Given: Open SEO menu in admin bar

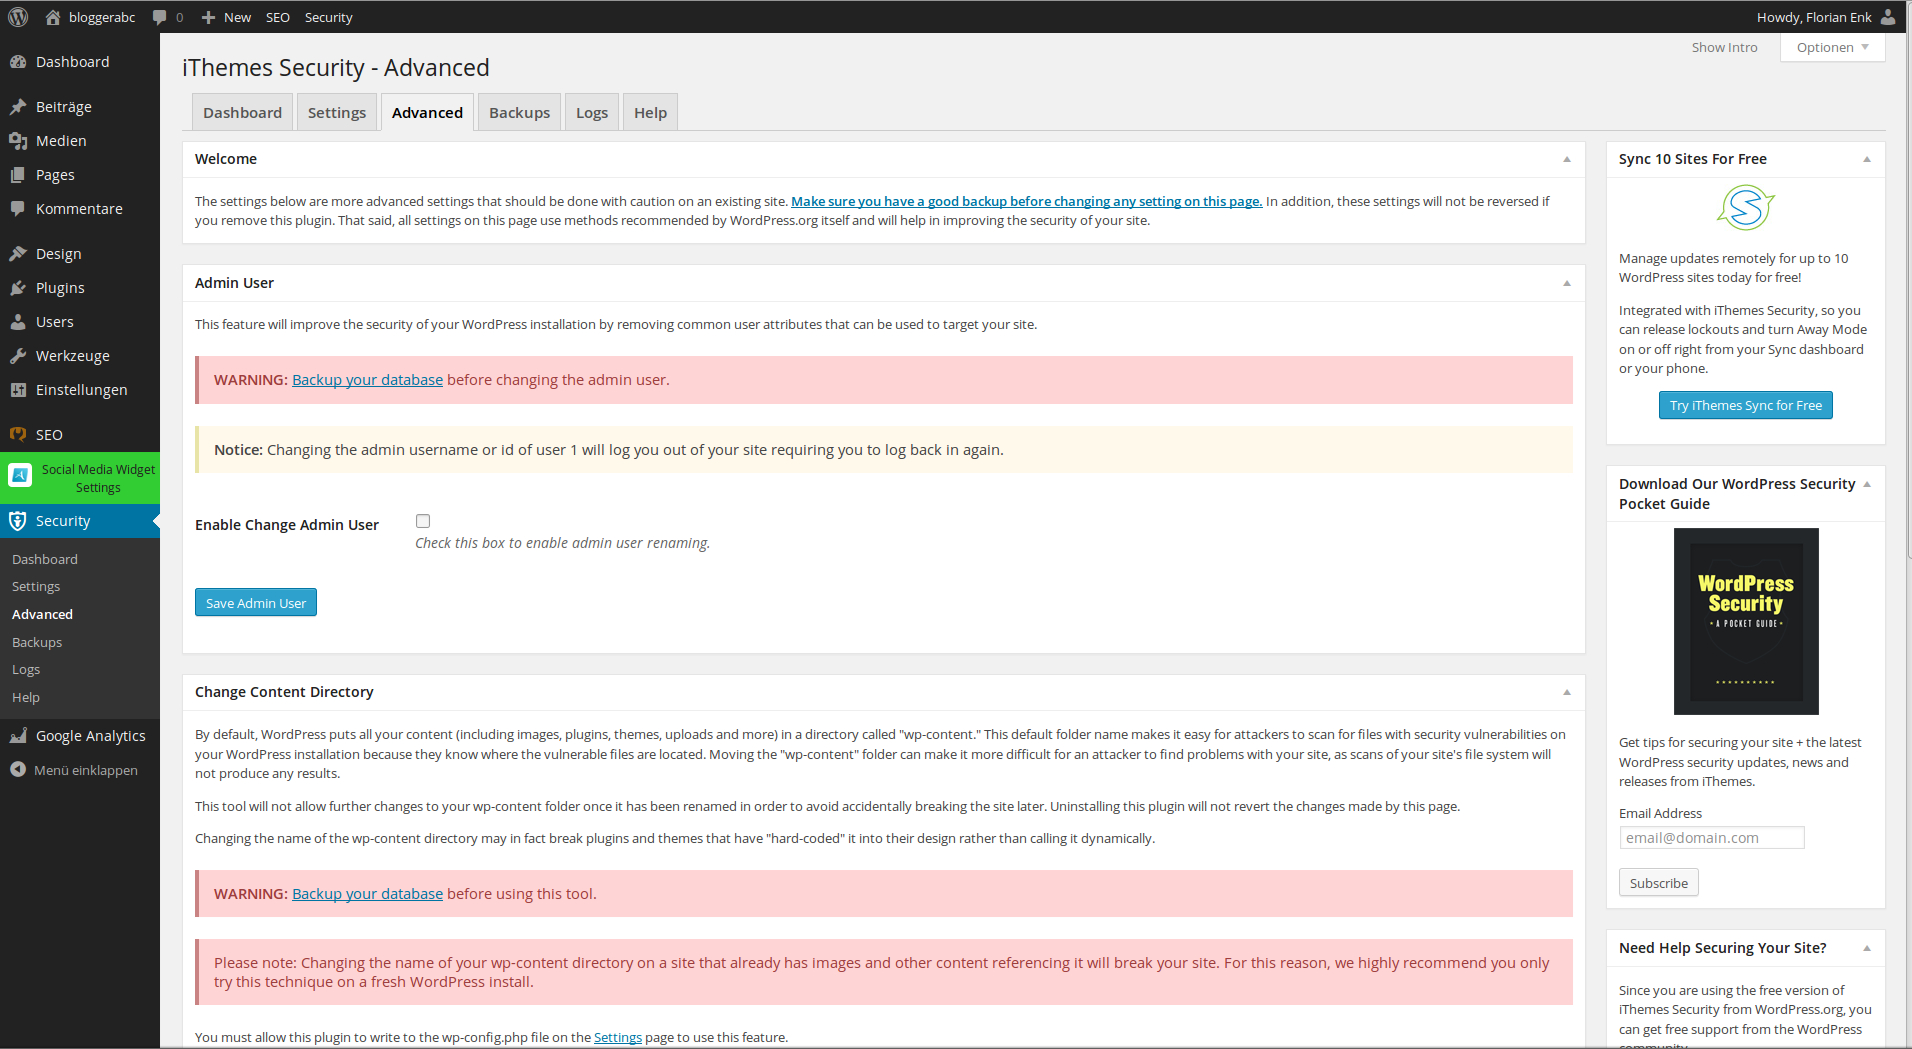Looking at the screenshot, I should pos(278,17).
